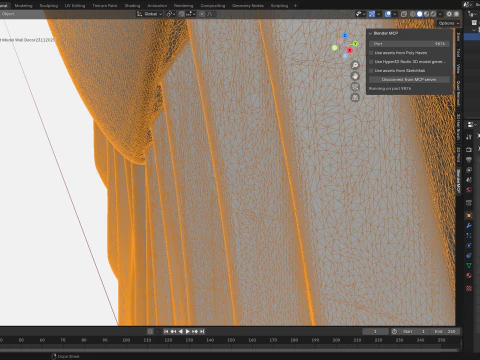The height and width of the screenshot is (360, 480).
Task: Toggle perspective/orthographic grid icon
Action: pyautogui.click(x=355, y=97)
